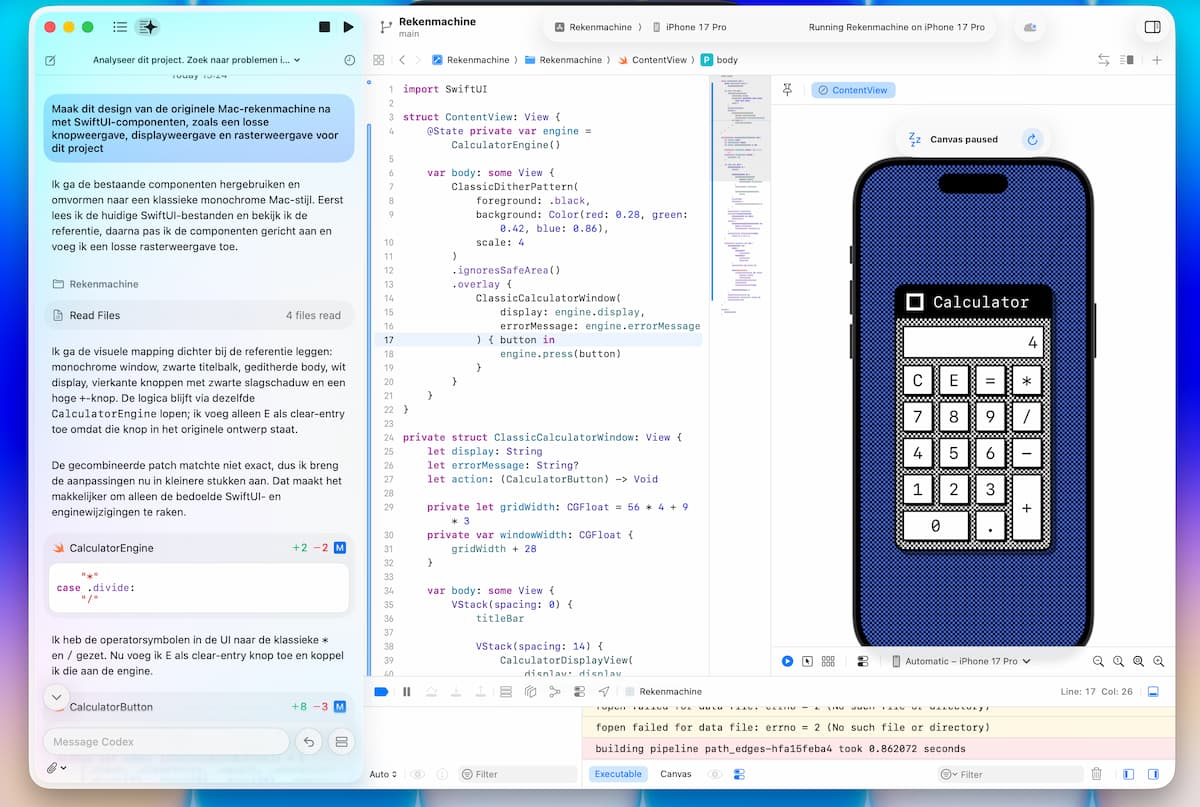Show the project navigator list view
The image size is (1200, 807).
tap(120, 27)
